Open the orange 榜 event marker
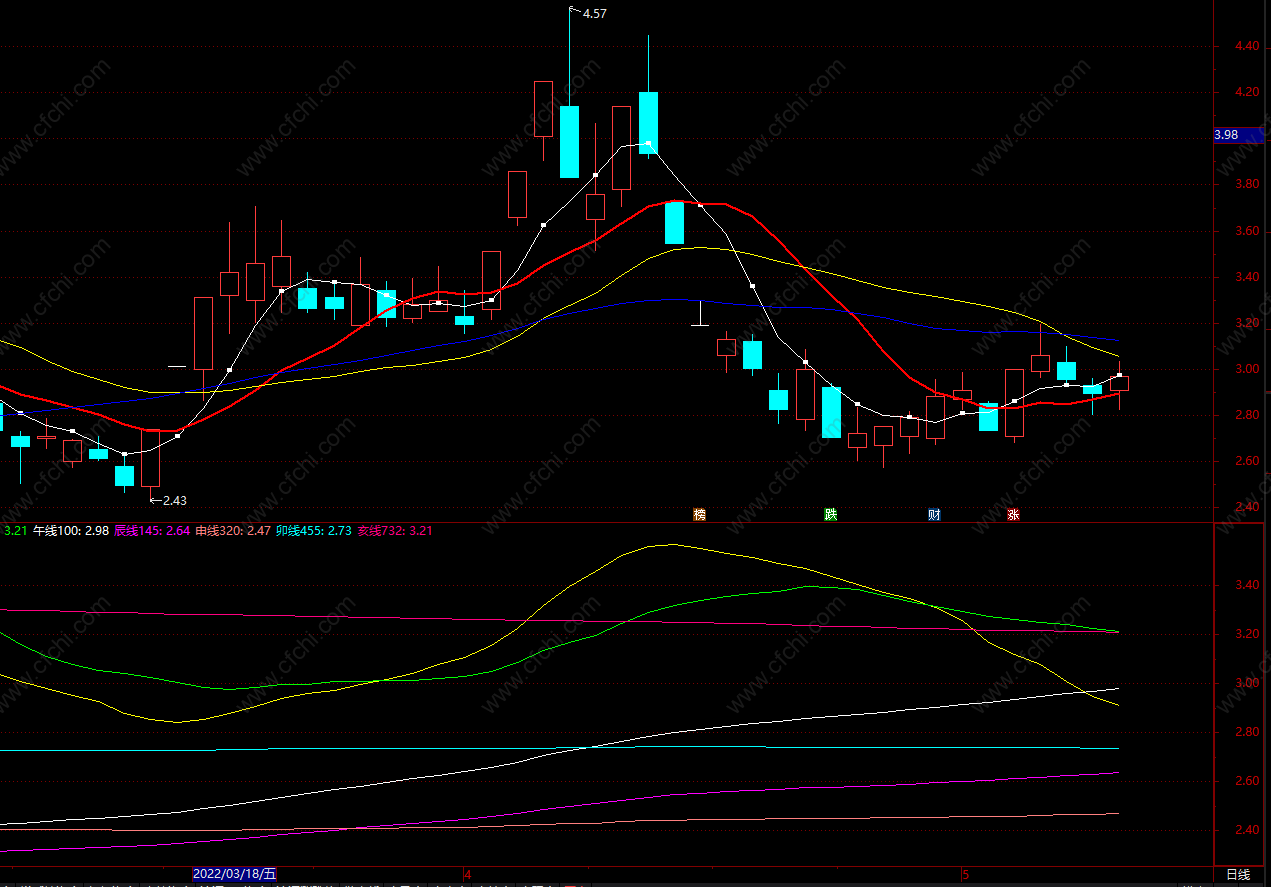Screen dimensions: 1271x887 click(700, 515)
